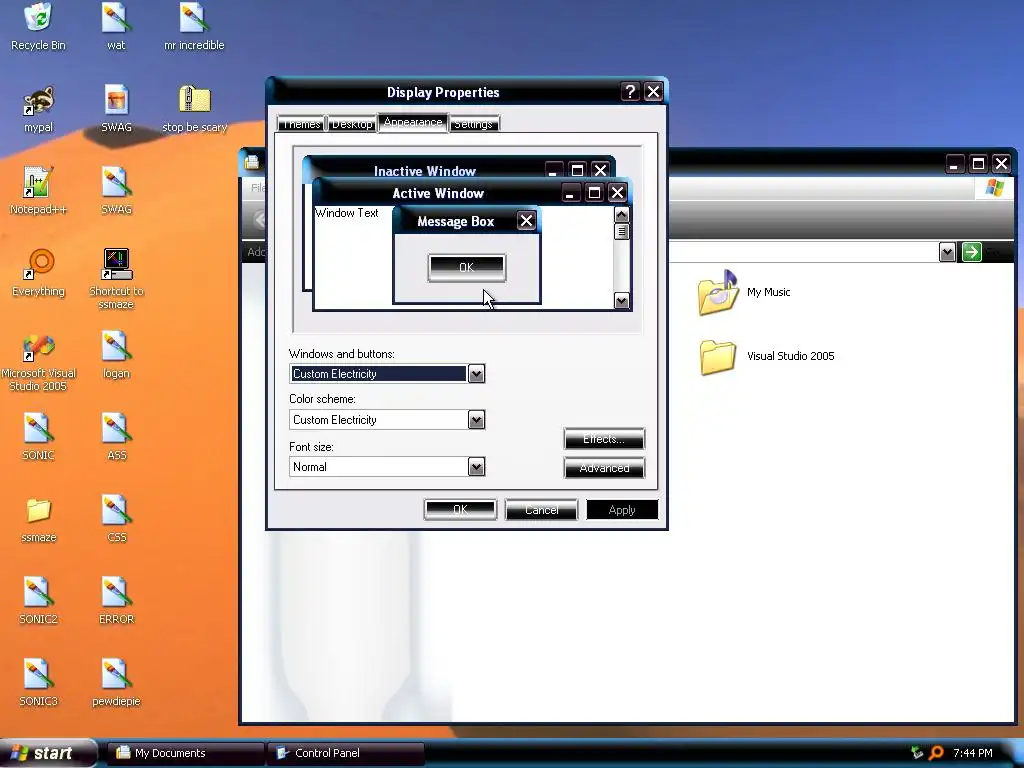This screenshot has width=1024, height=768.
Task: Click the green Go arrow in My Documents
Action: click(972, 252)
